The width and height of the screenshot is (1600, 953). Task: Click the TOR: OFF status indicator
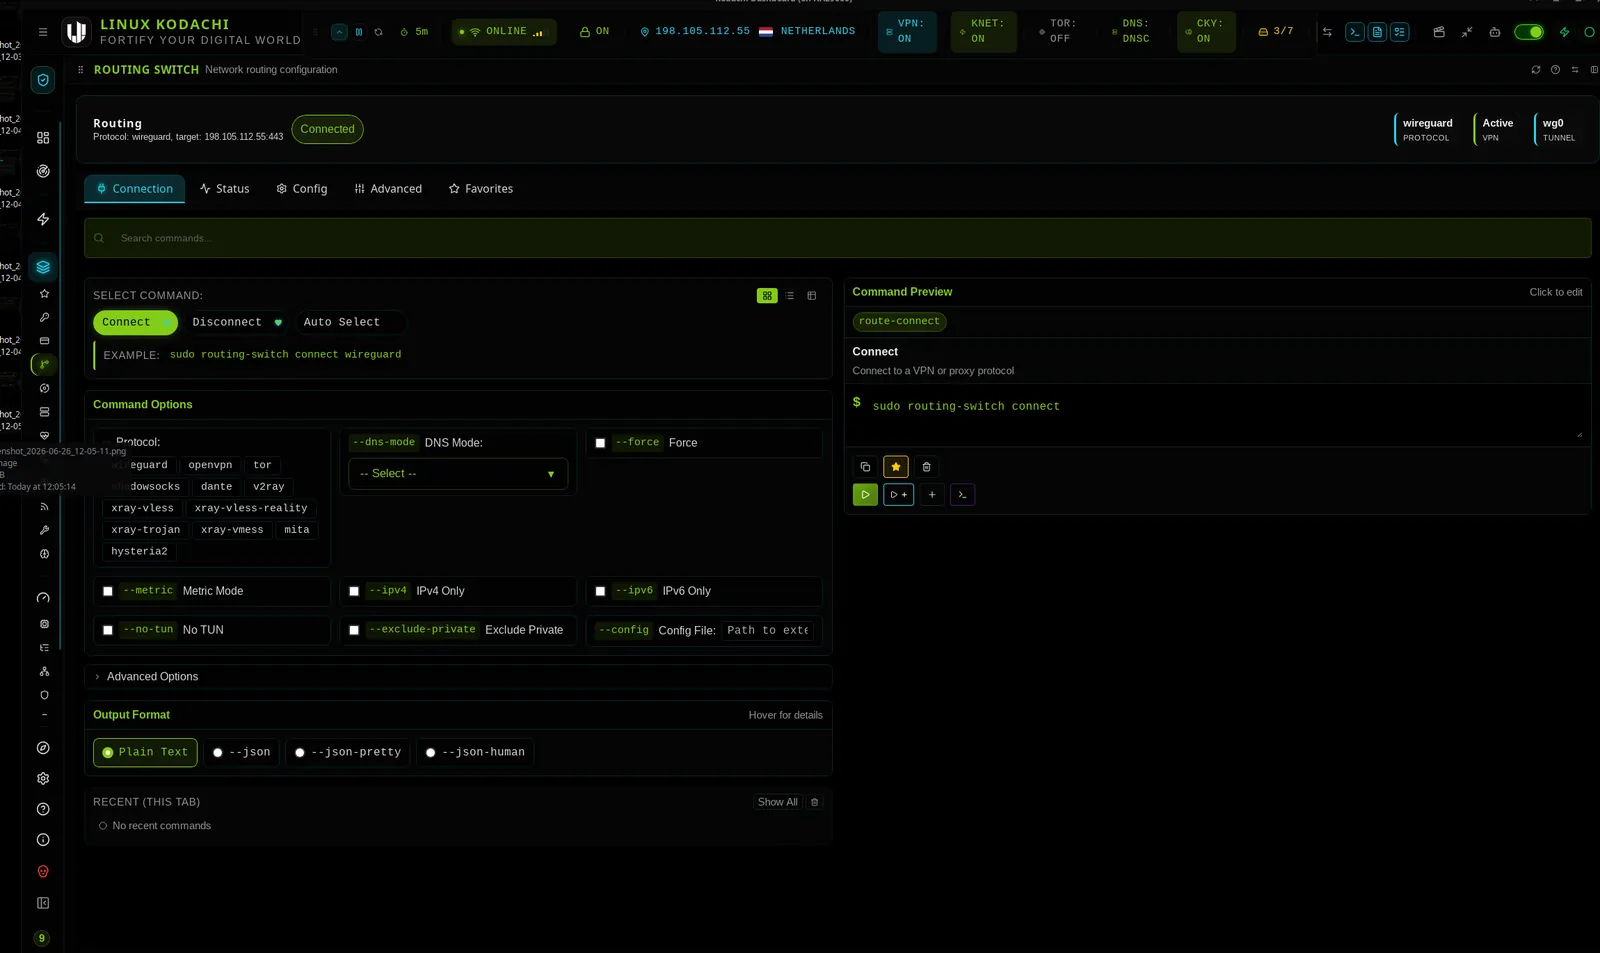[1058, 32]
